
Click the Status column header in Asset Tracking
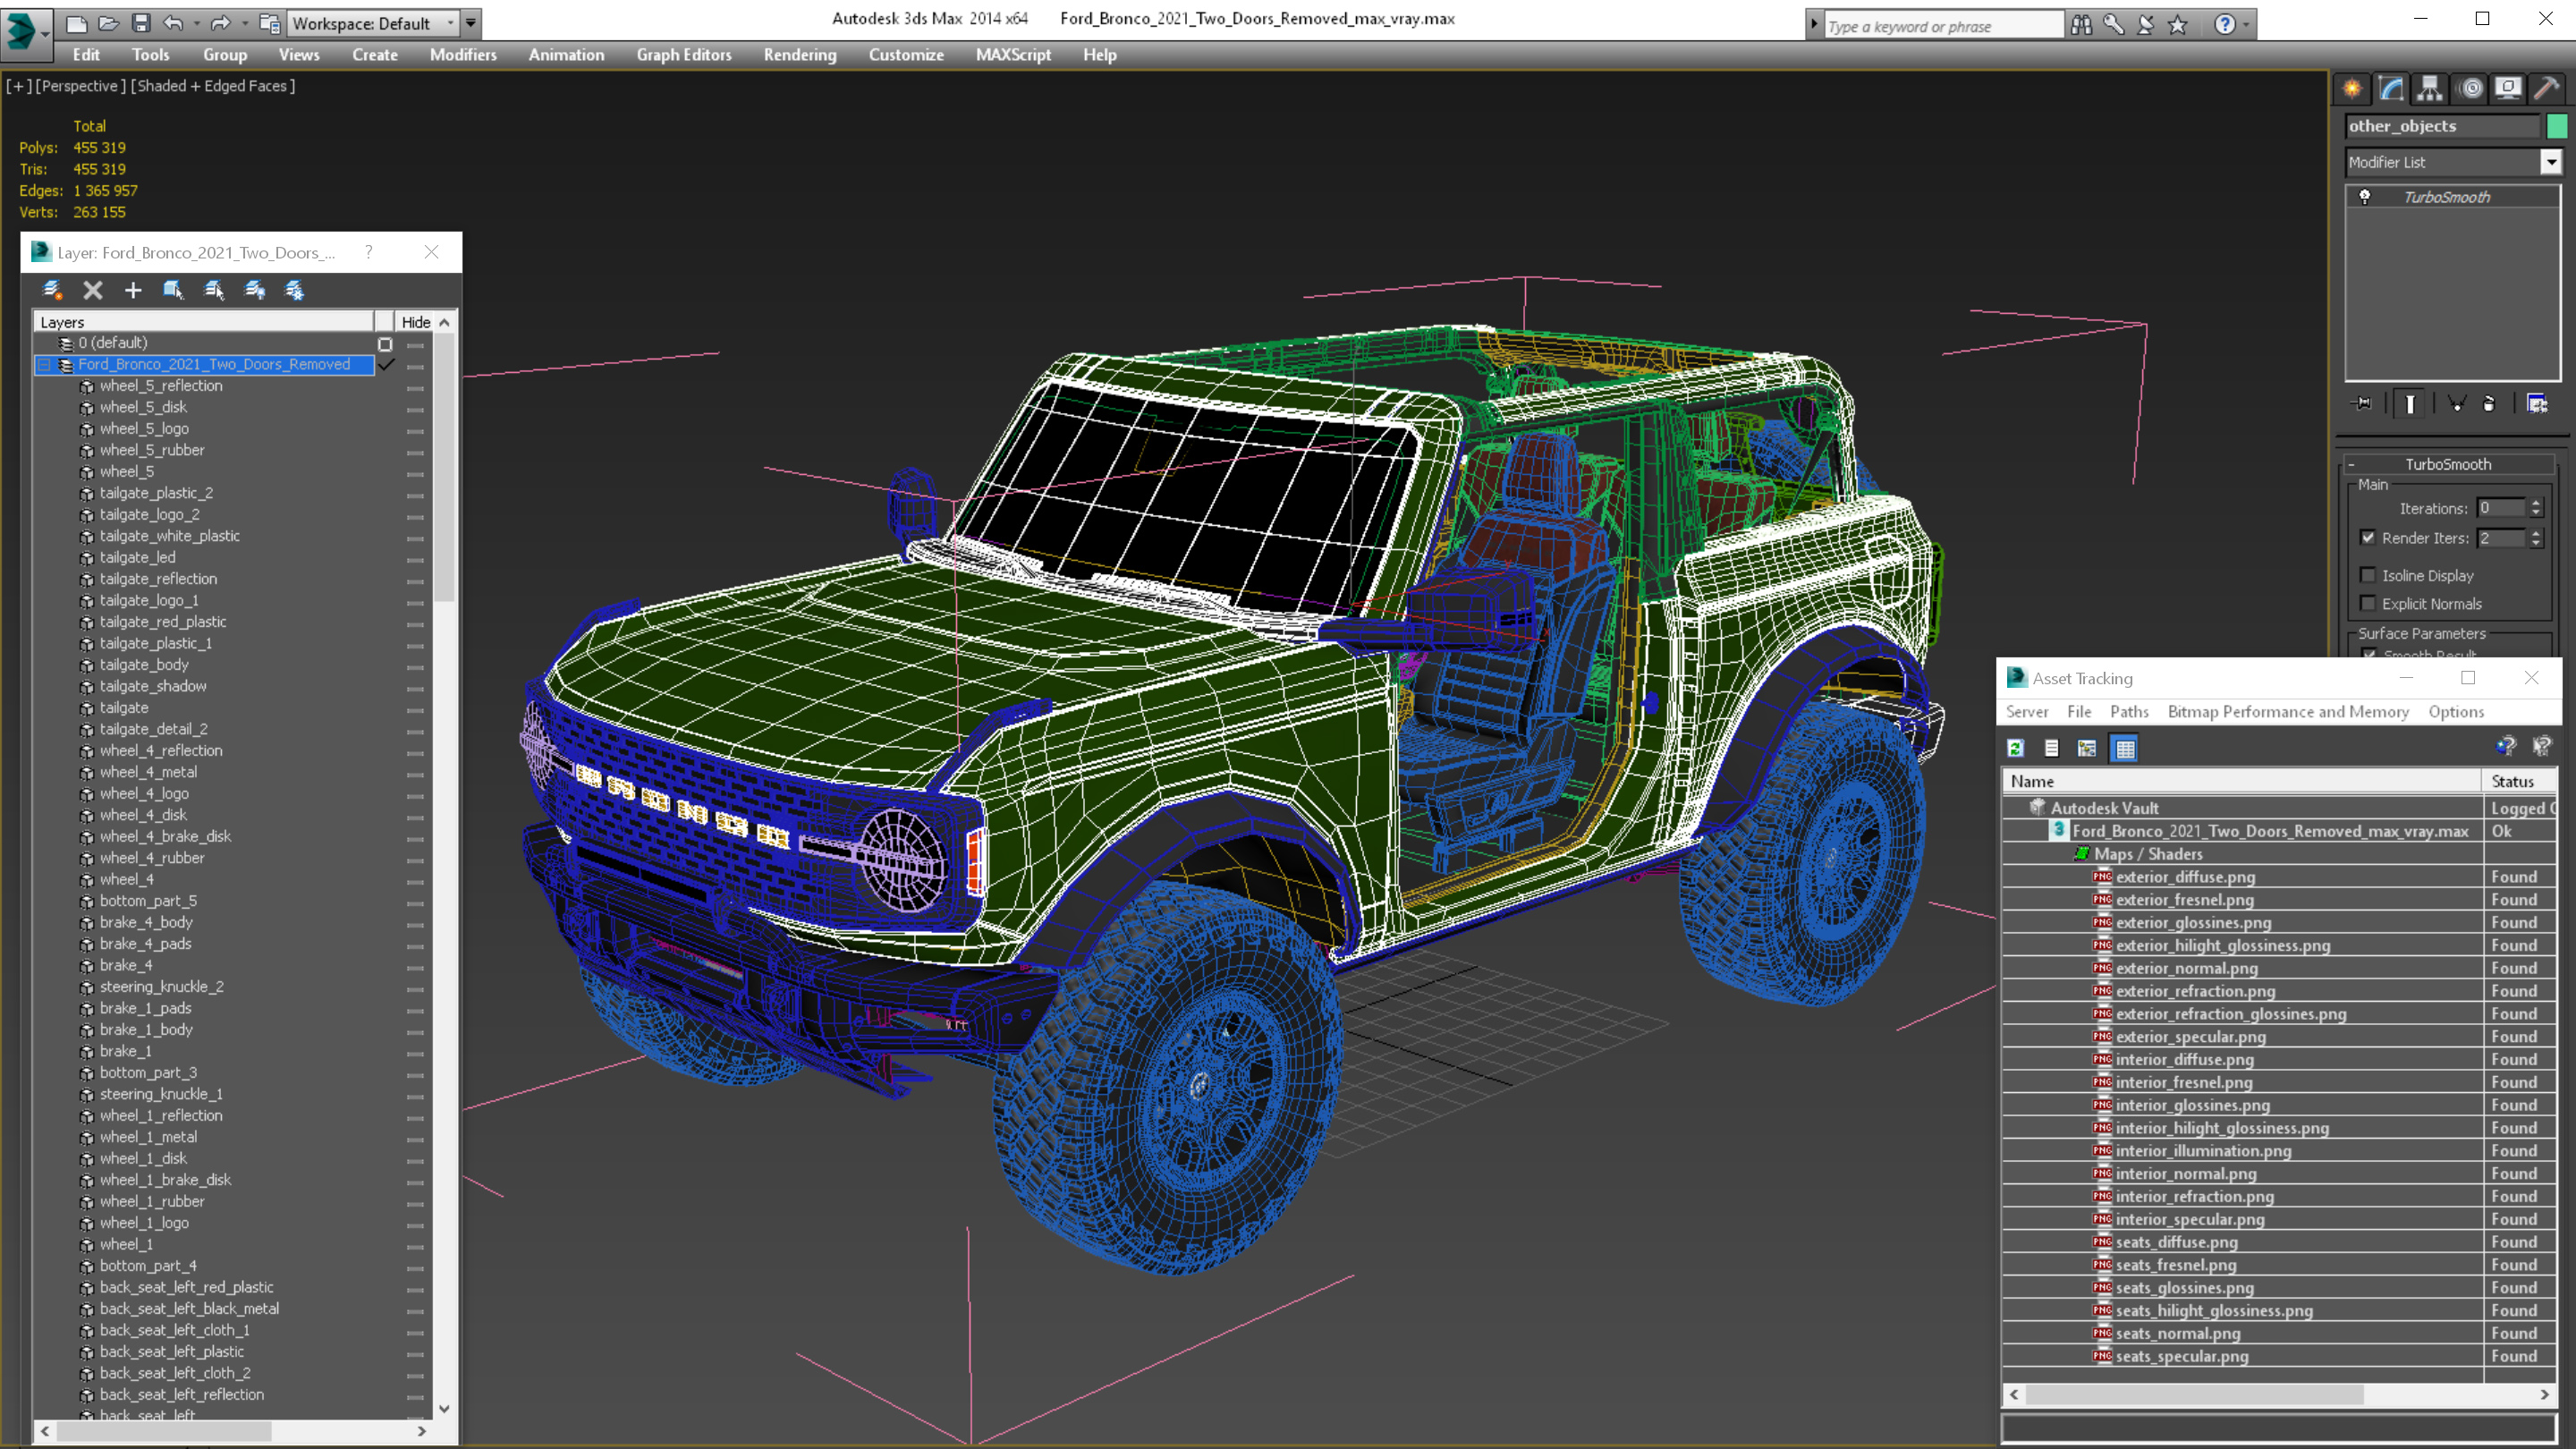coord(2519,782)
